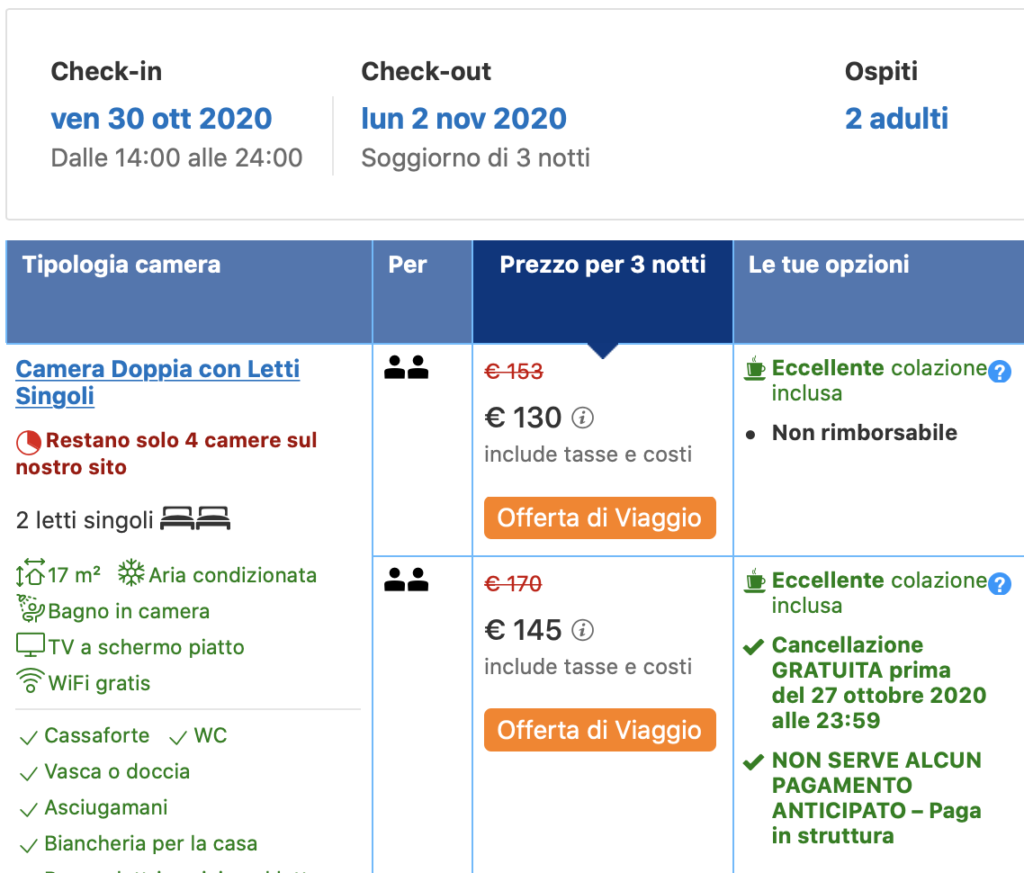Click info icon next to € 130
The width and height of the screenshot is (1024, 873).
tap(583, 417)
